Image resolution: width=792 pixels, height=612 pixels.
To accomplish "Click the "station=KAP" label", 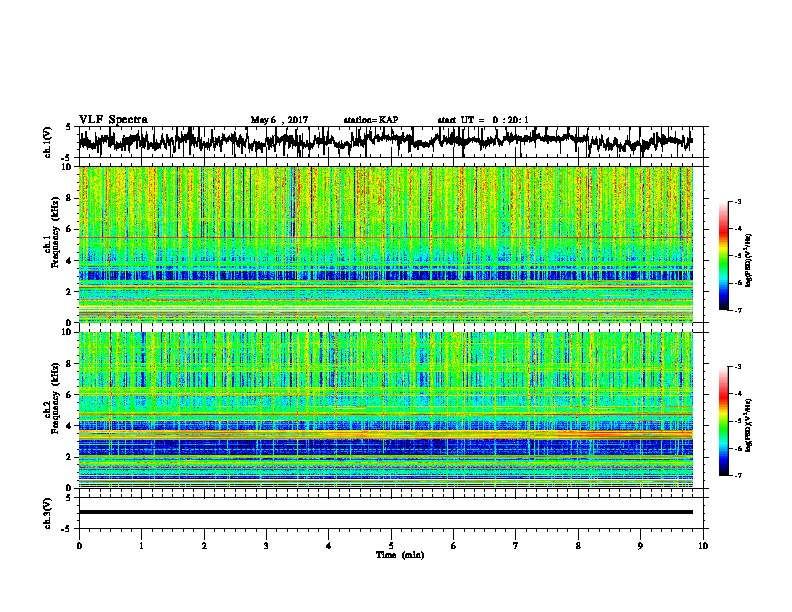I will point(371,120).
